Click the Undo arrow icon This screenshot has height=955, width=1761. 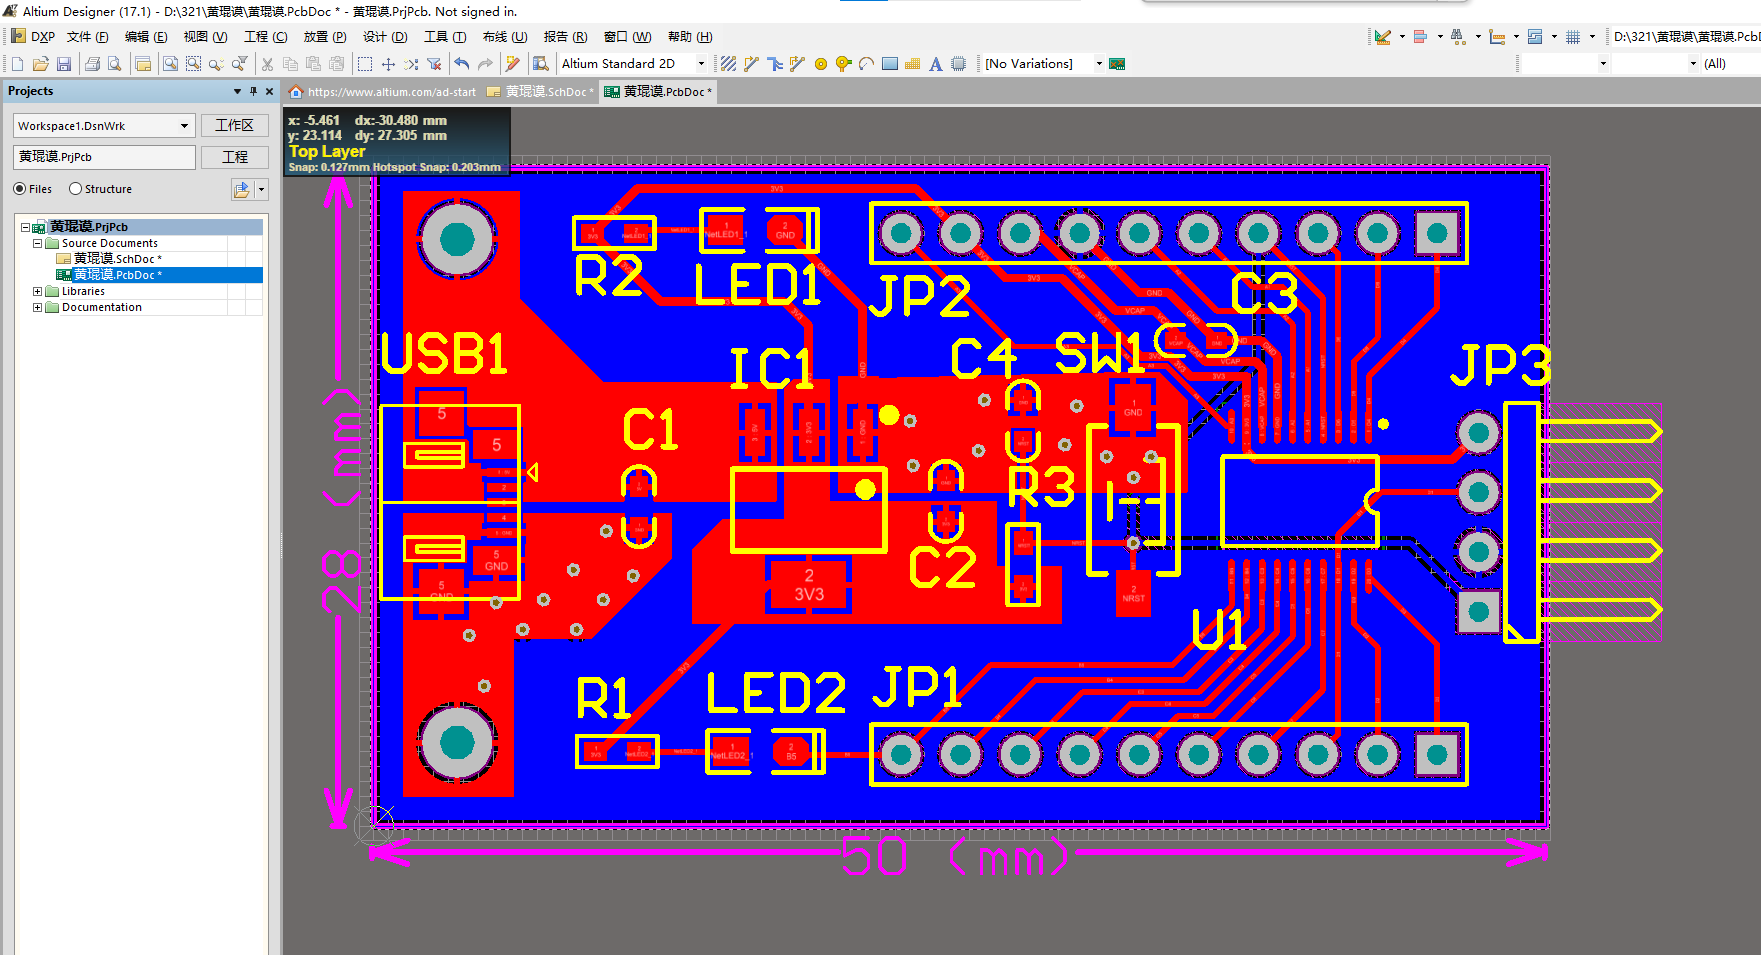pos(461,64)
